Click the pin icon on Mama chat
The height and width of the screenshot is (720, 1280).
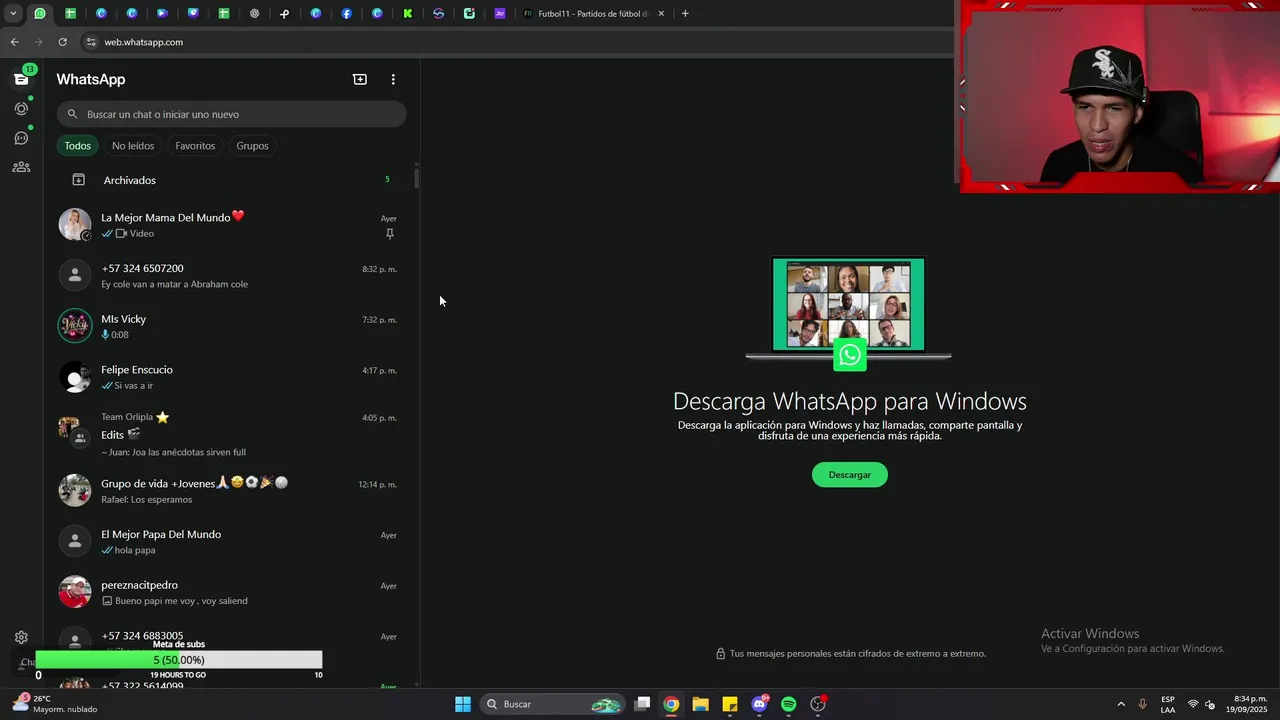coord(390,234)
